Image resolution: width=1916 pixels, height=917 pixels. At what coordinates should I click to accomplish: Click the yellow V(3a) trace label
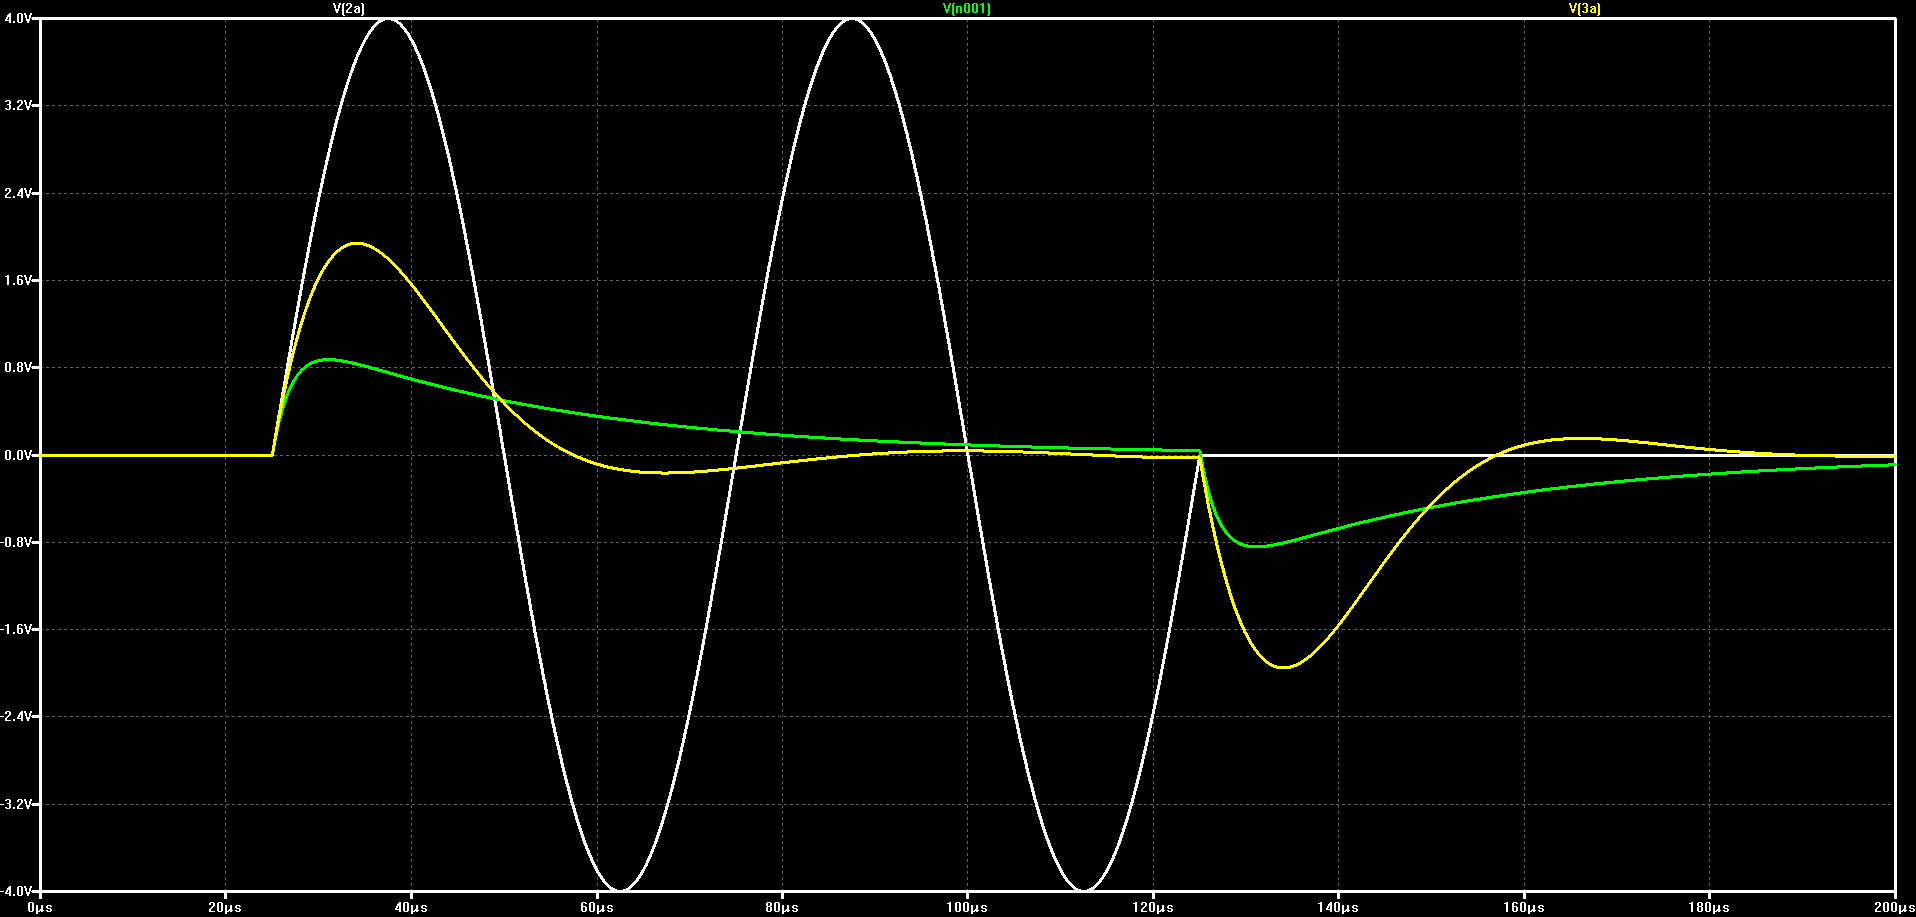point(1585,9)
